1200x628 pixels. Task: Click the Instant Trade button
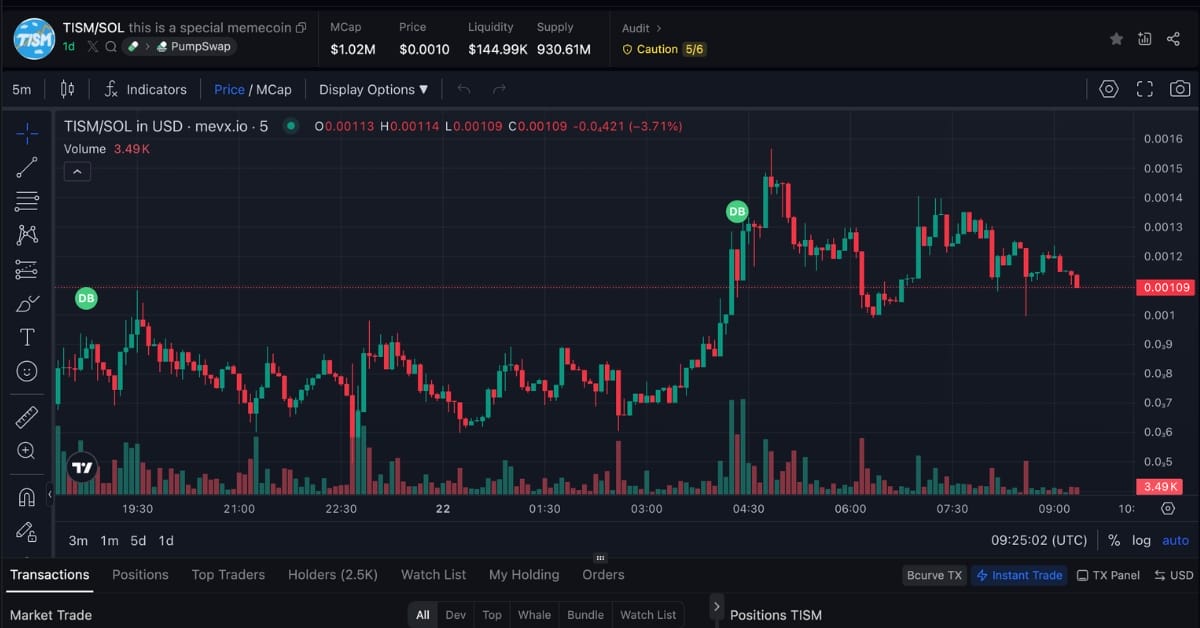(x=1018, y=575)
